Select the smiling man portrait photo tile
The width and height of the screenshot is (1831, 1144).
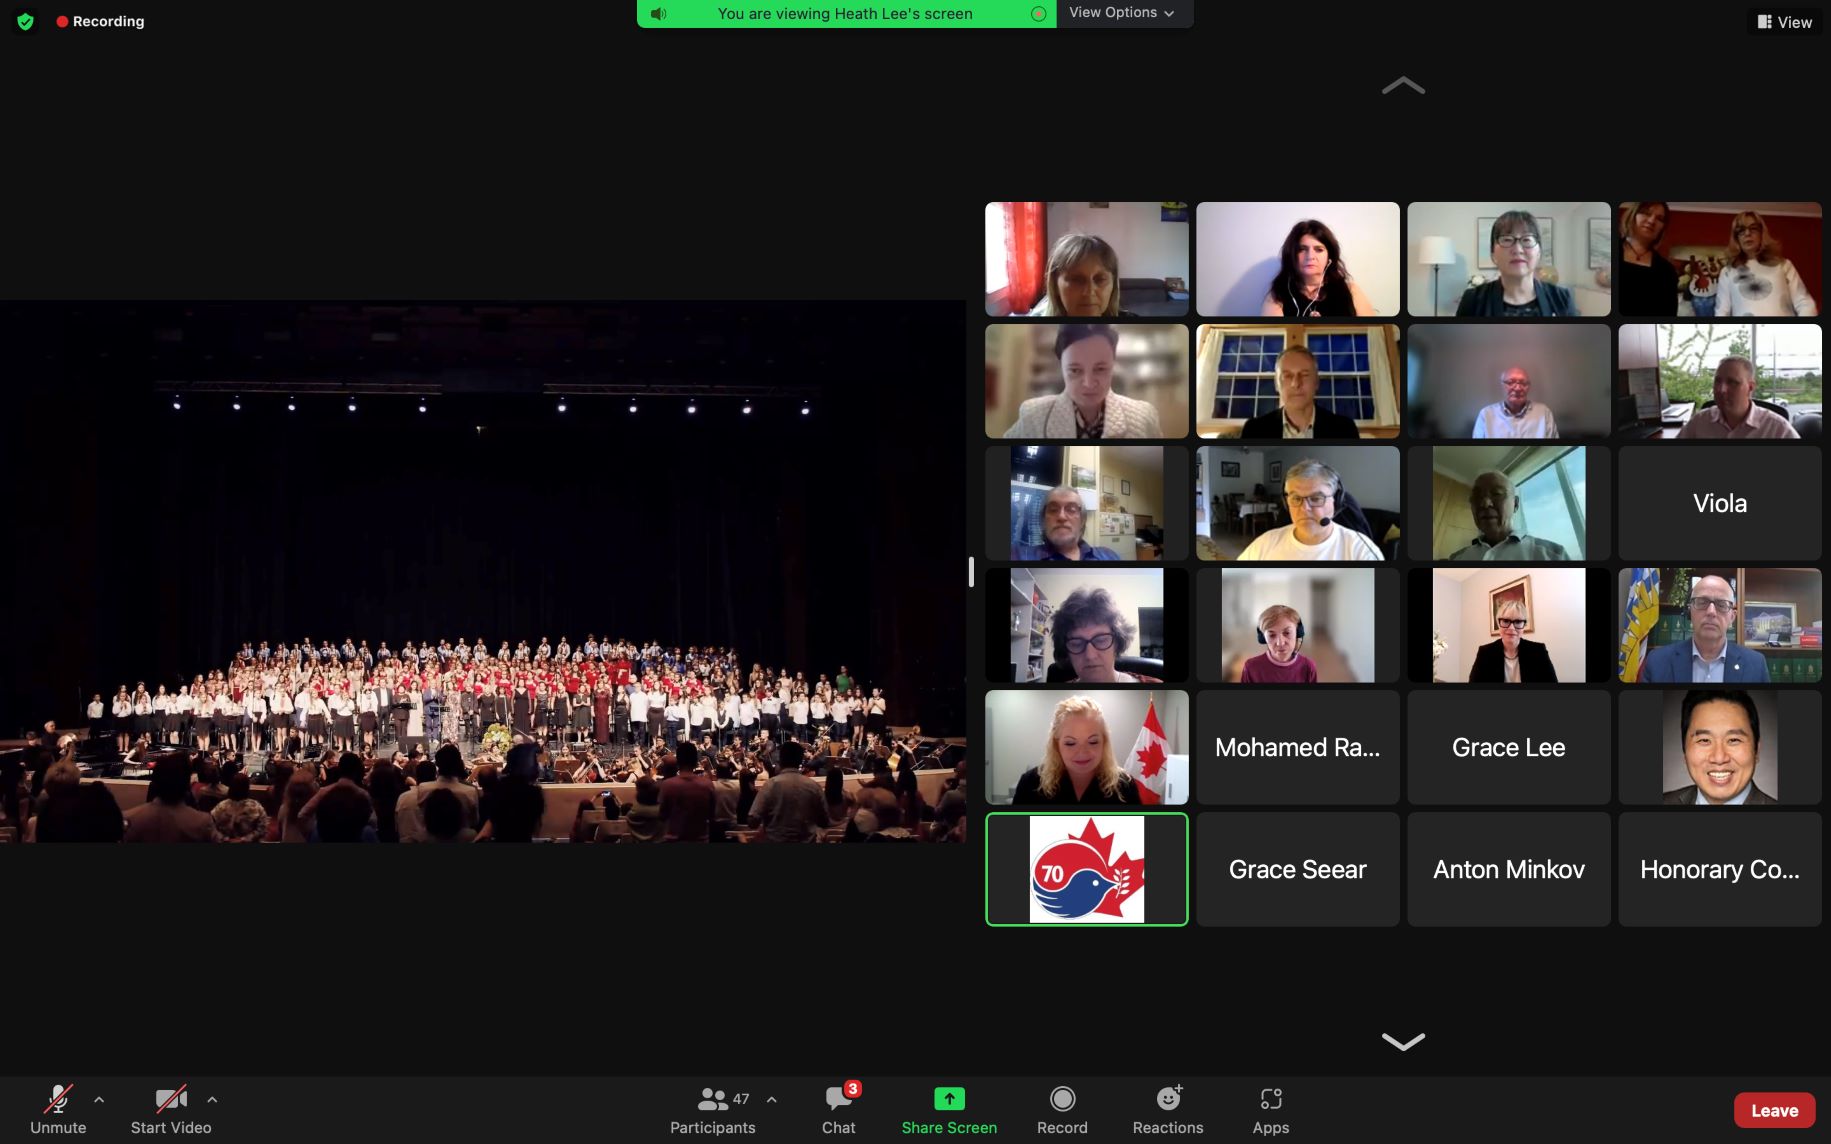[1720, 747]
